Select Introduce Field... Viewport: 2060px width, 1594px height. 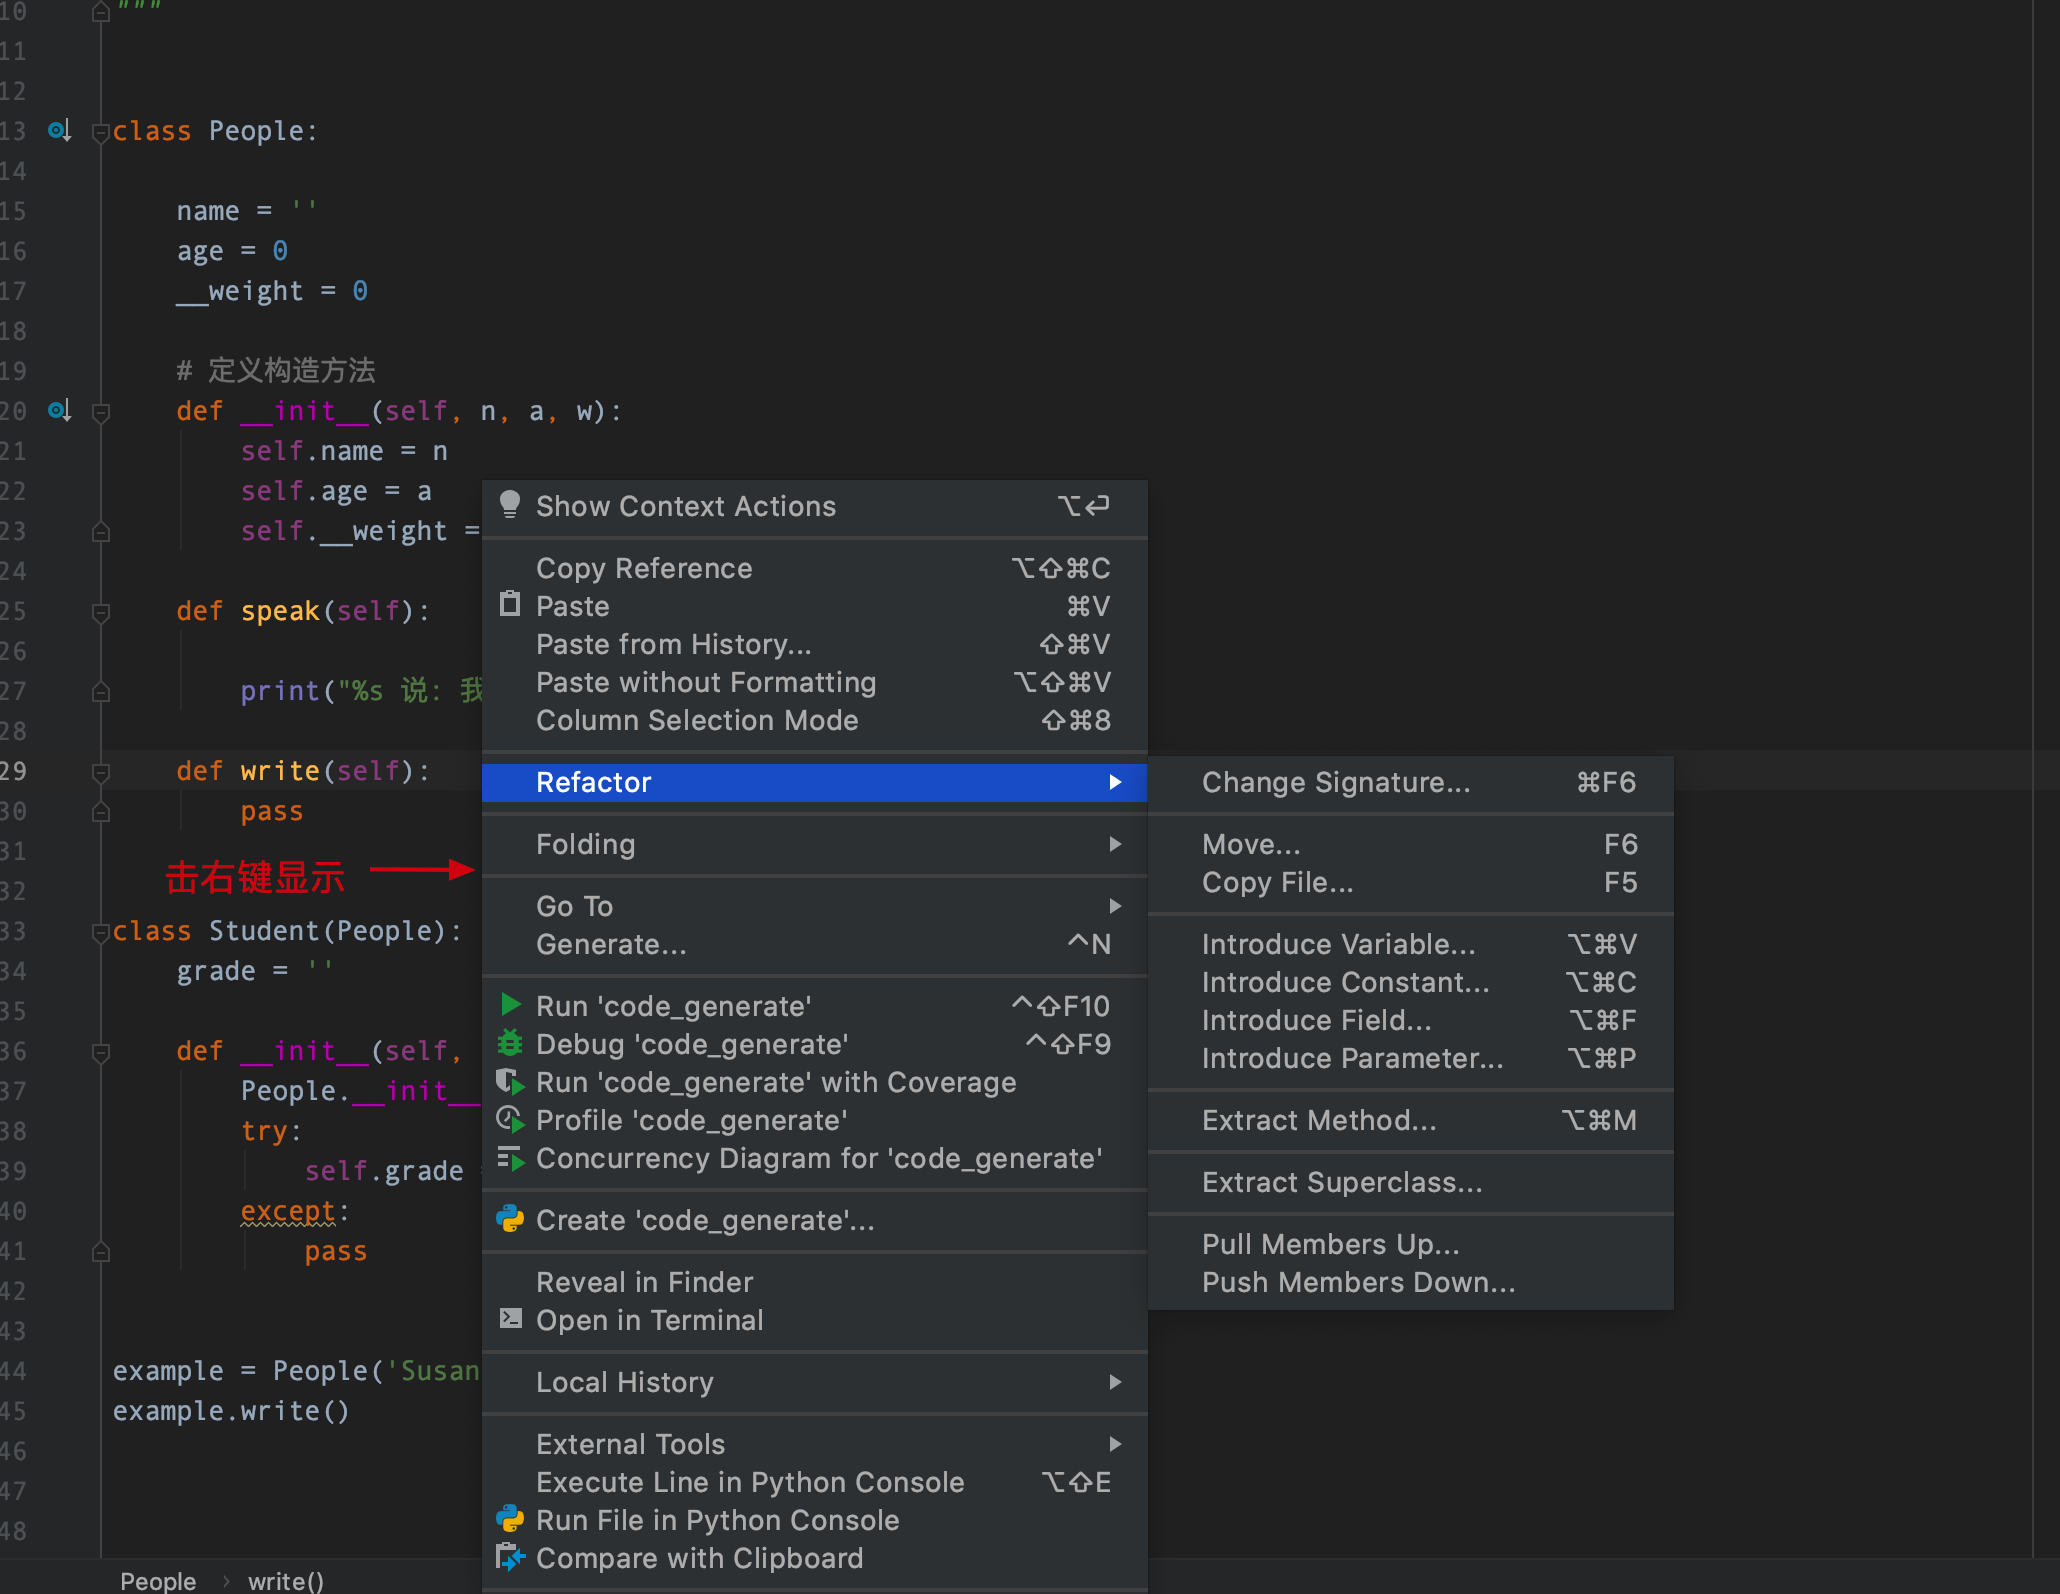tap(1410, 1020)
